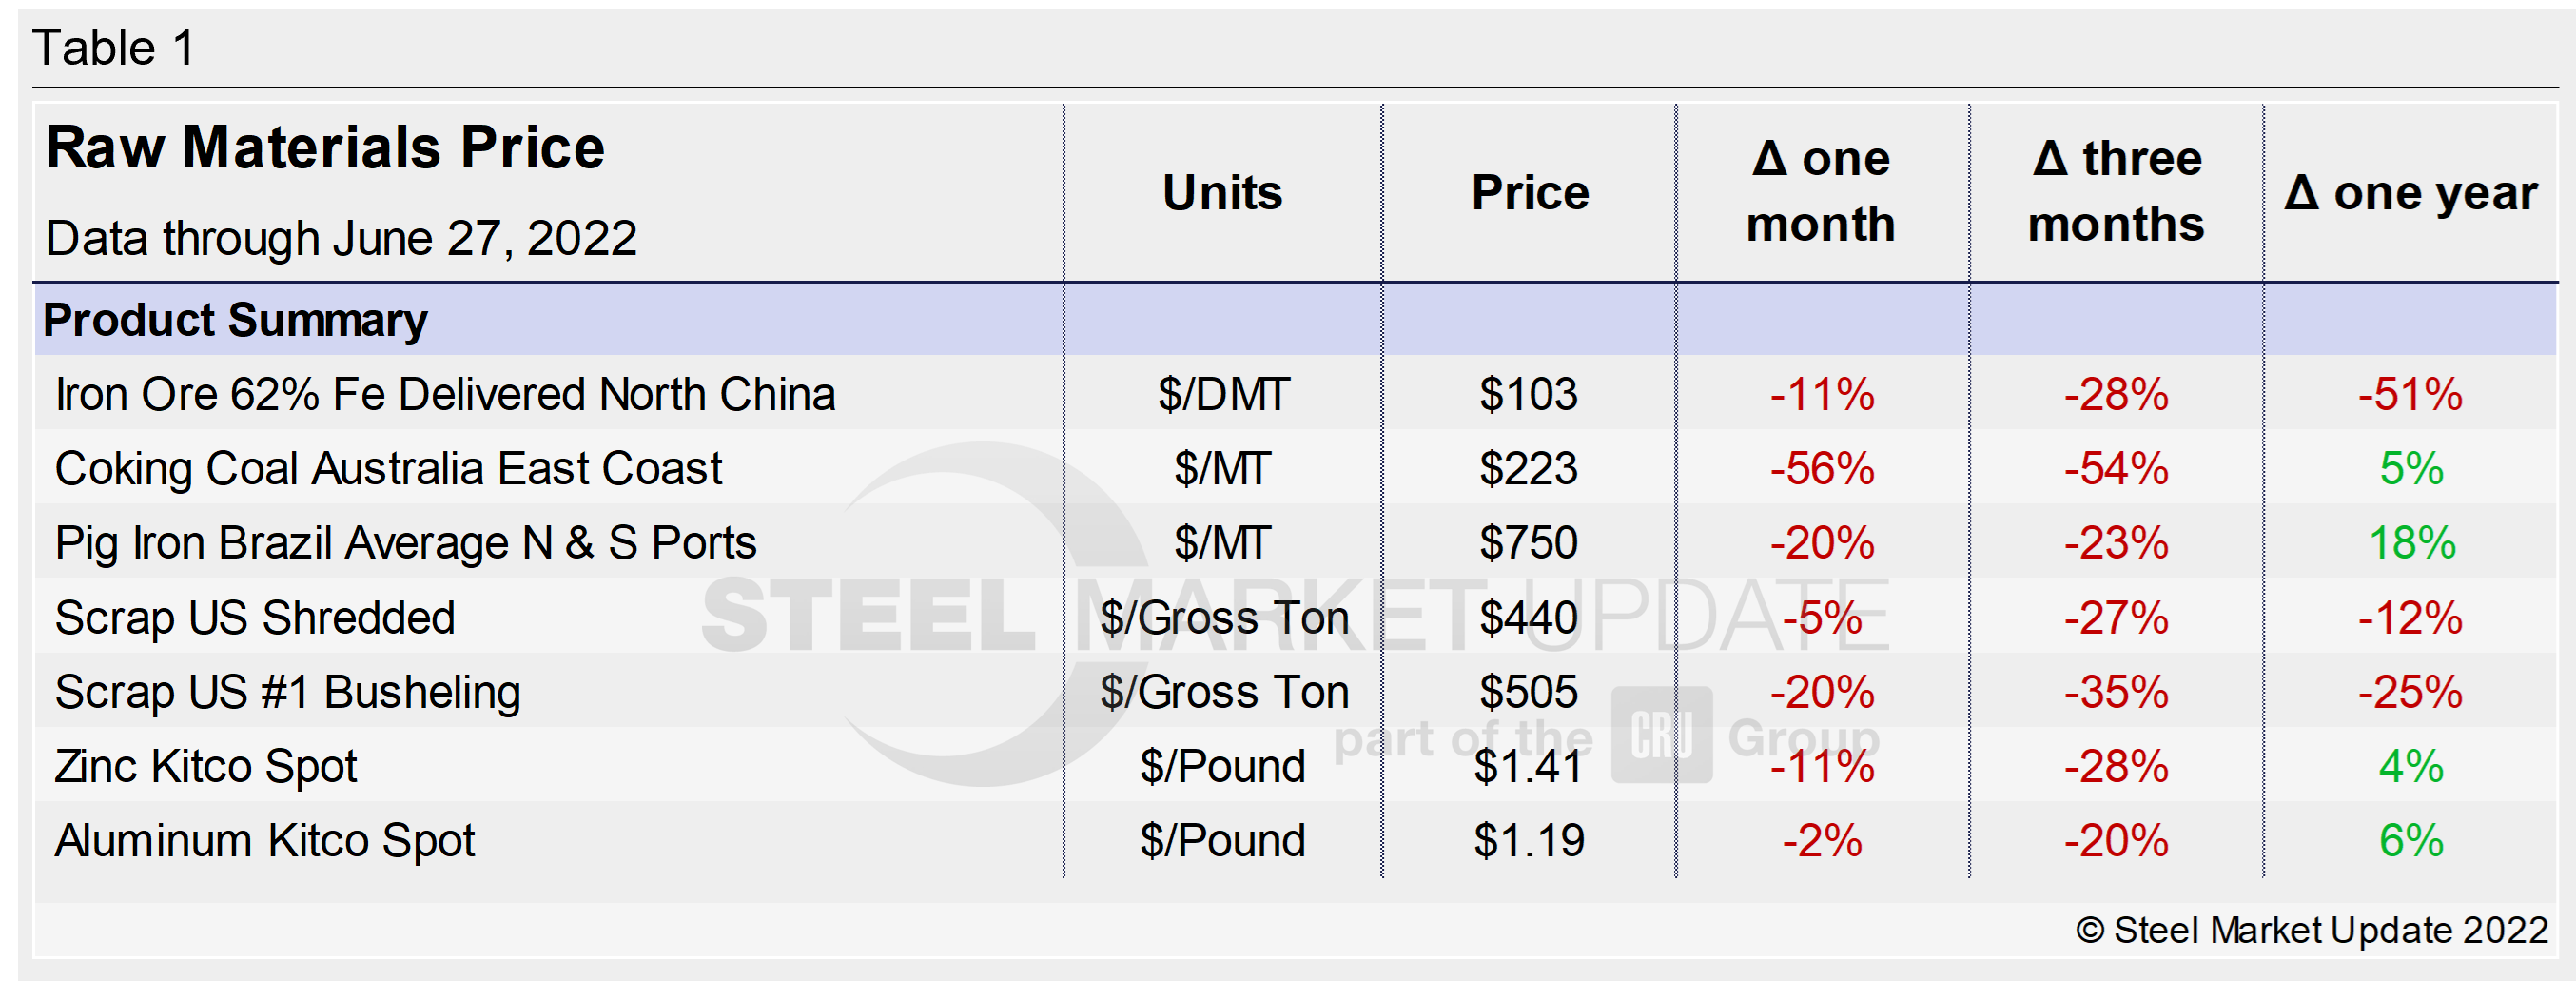Image resolution: width=2576 pixels, height=981 pixels.
Task: Select the Δ three months header
Action: tap(2115, 191)
